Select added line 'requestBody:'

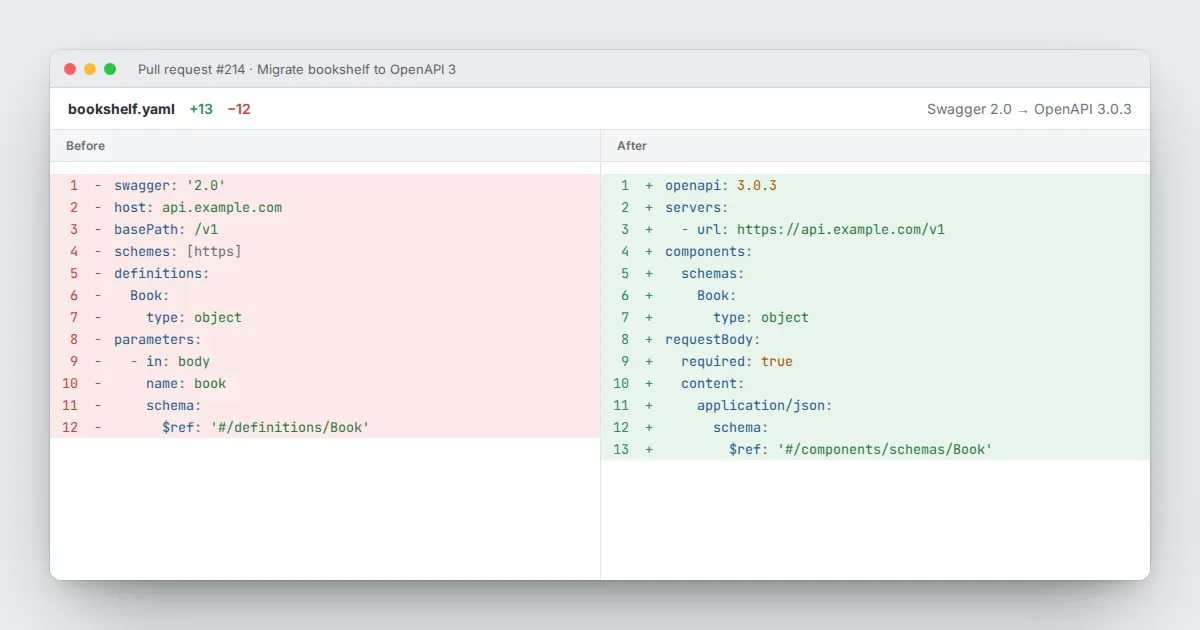[875, 340]
